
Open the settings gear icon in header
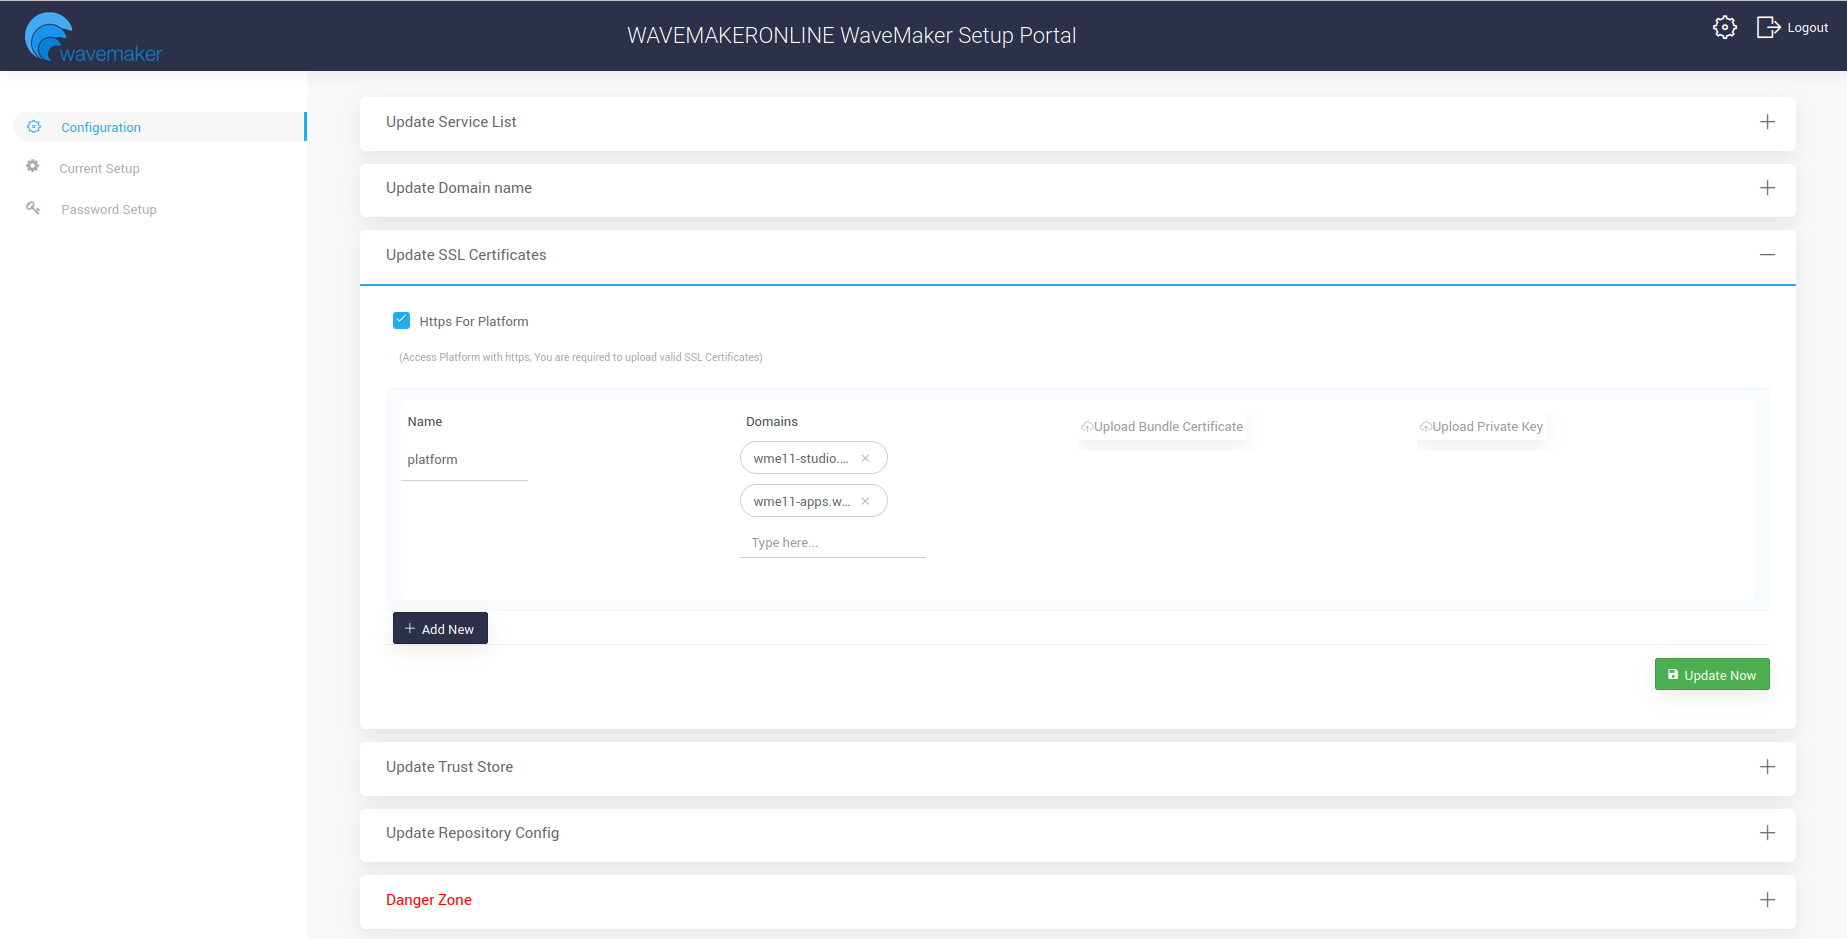pos(1724,28)
